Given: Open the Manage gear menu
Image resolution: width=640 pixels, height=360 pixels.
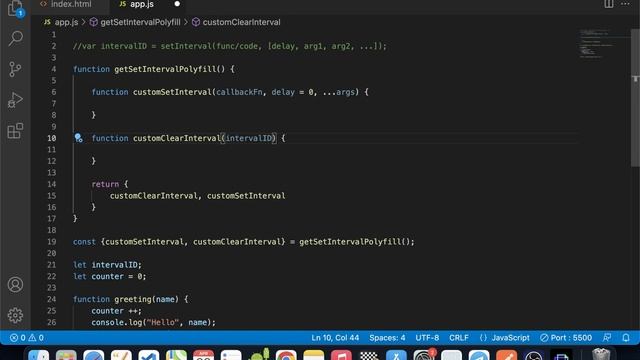Looking at the screenshot, I should 15,315.
